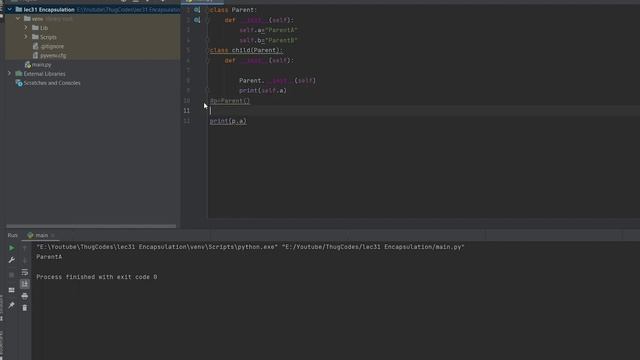
Task: Click 'class child(Parent):' line
Action: click(x=246, y=50)
